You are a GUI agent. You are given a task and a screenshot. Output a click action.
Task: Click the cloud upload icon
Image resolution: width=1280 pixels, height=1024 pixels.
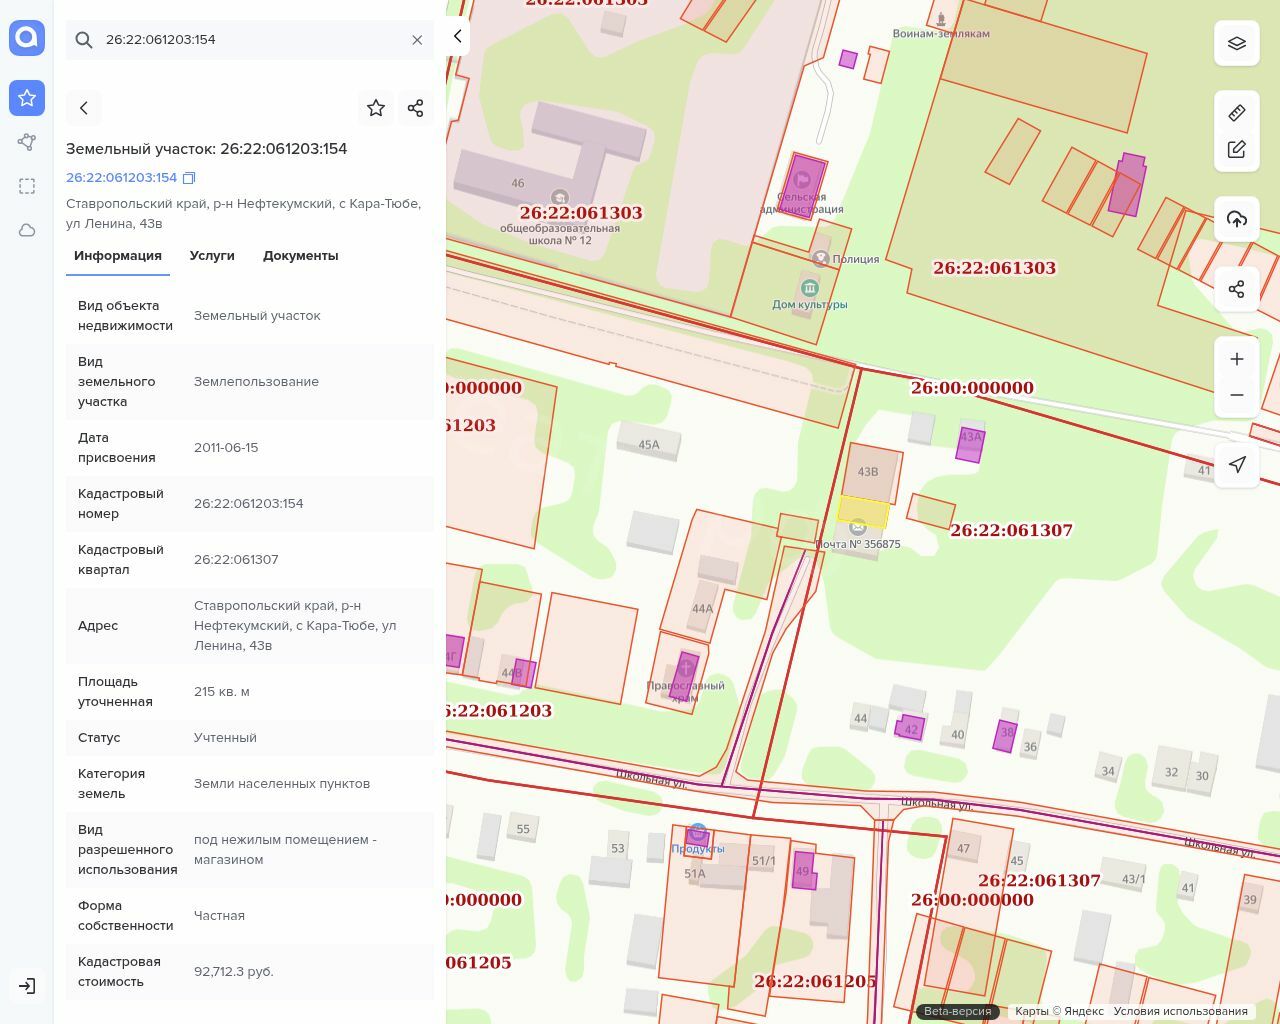1237,219
